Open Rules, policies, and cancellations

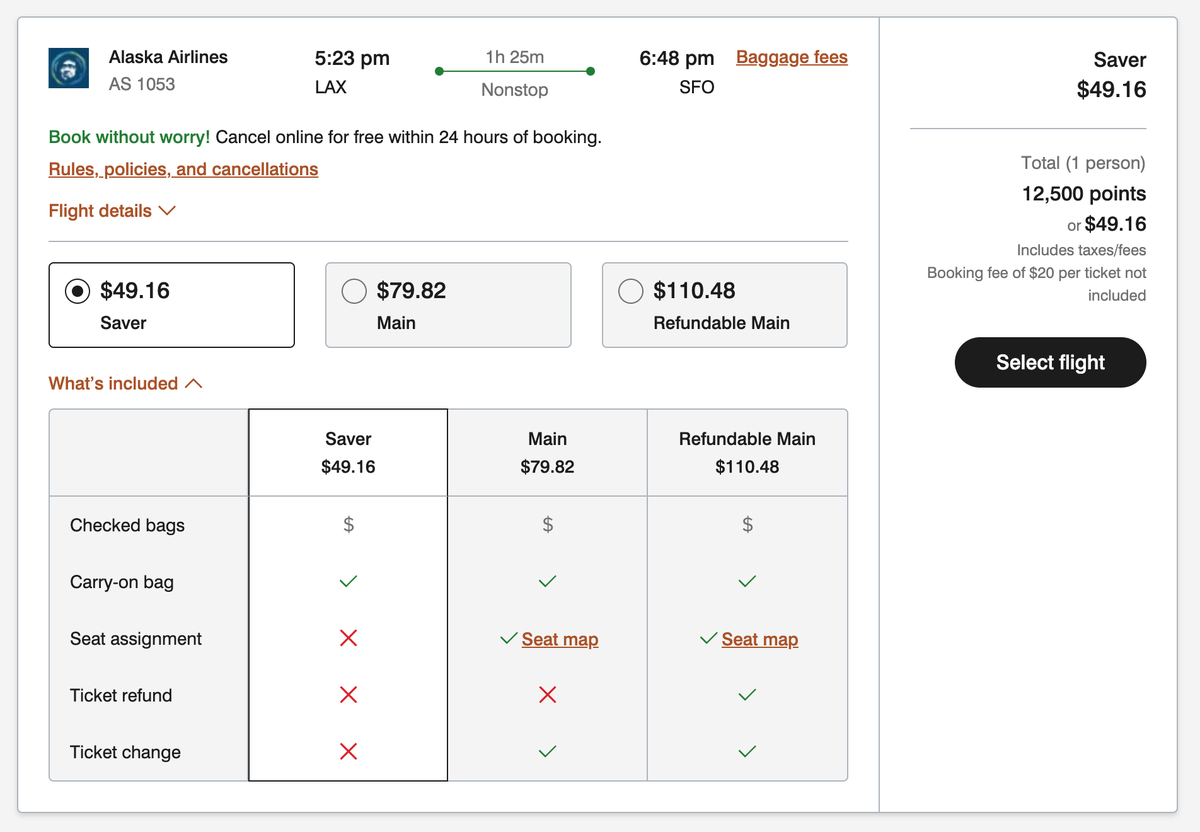coord(183,169)
